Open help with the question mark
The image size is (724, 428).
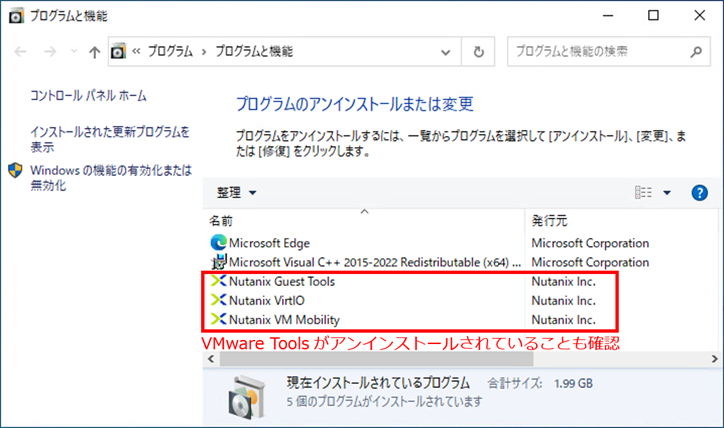700,193
